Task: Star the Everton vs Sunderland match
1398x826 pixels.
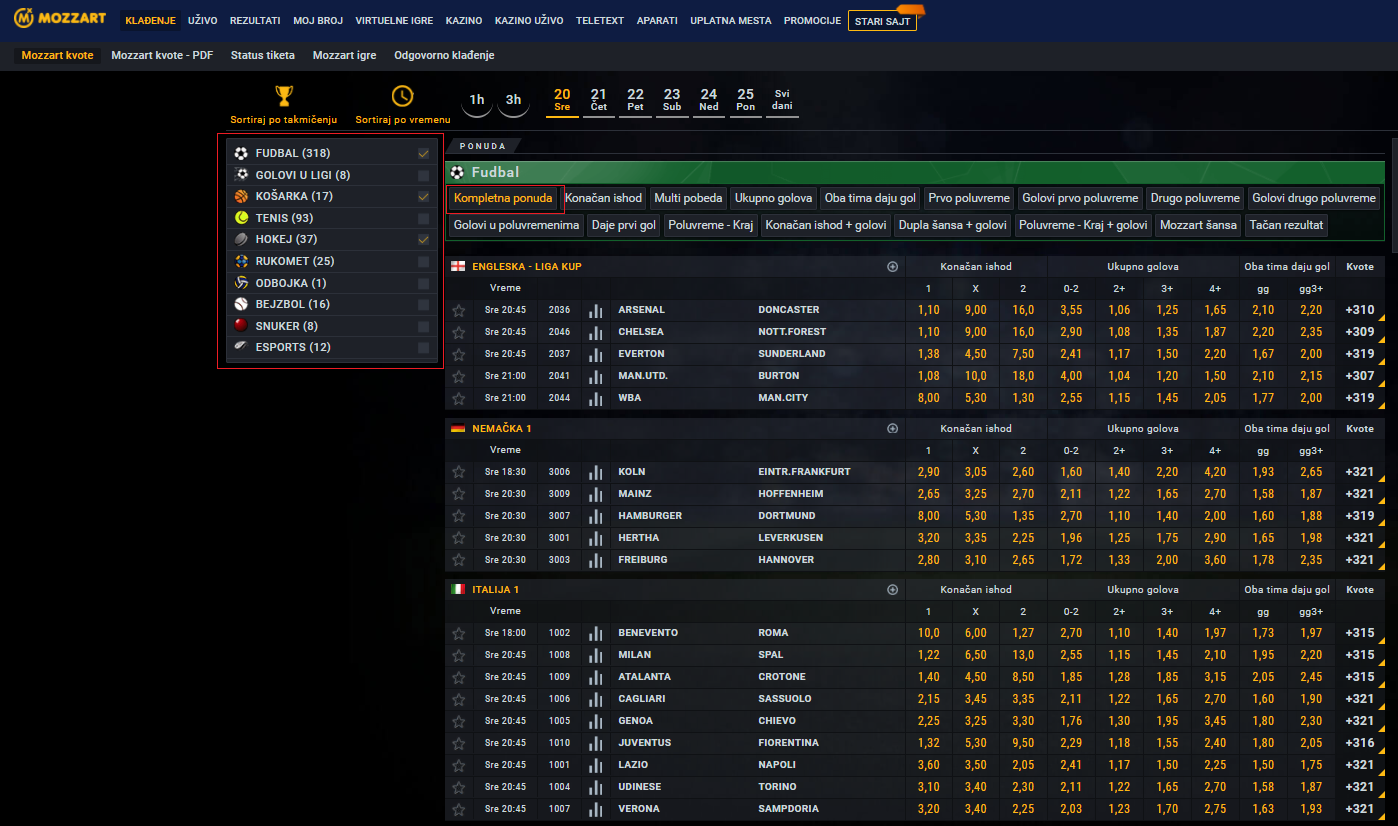Action: [x=459, y=354]
